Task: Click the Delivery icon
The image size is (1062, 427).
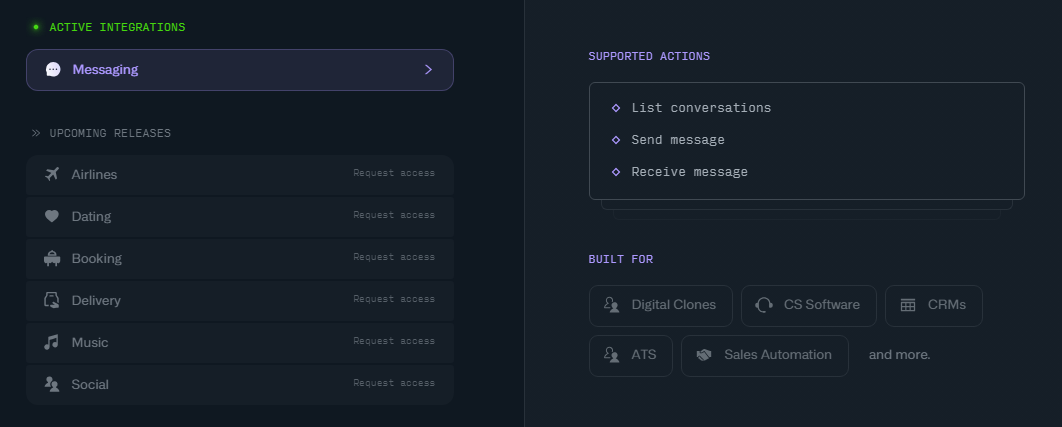Action: click(53, 300)
